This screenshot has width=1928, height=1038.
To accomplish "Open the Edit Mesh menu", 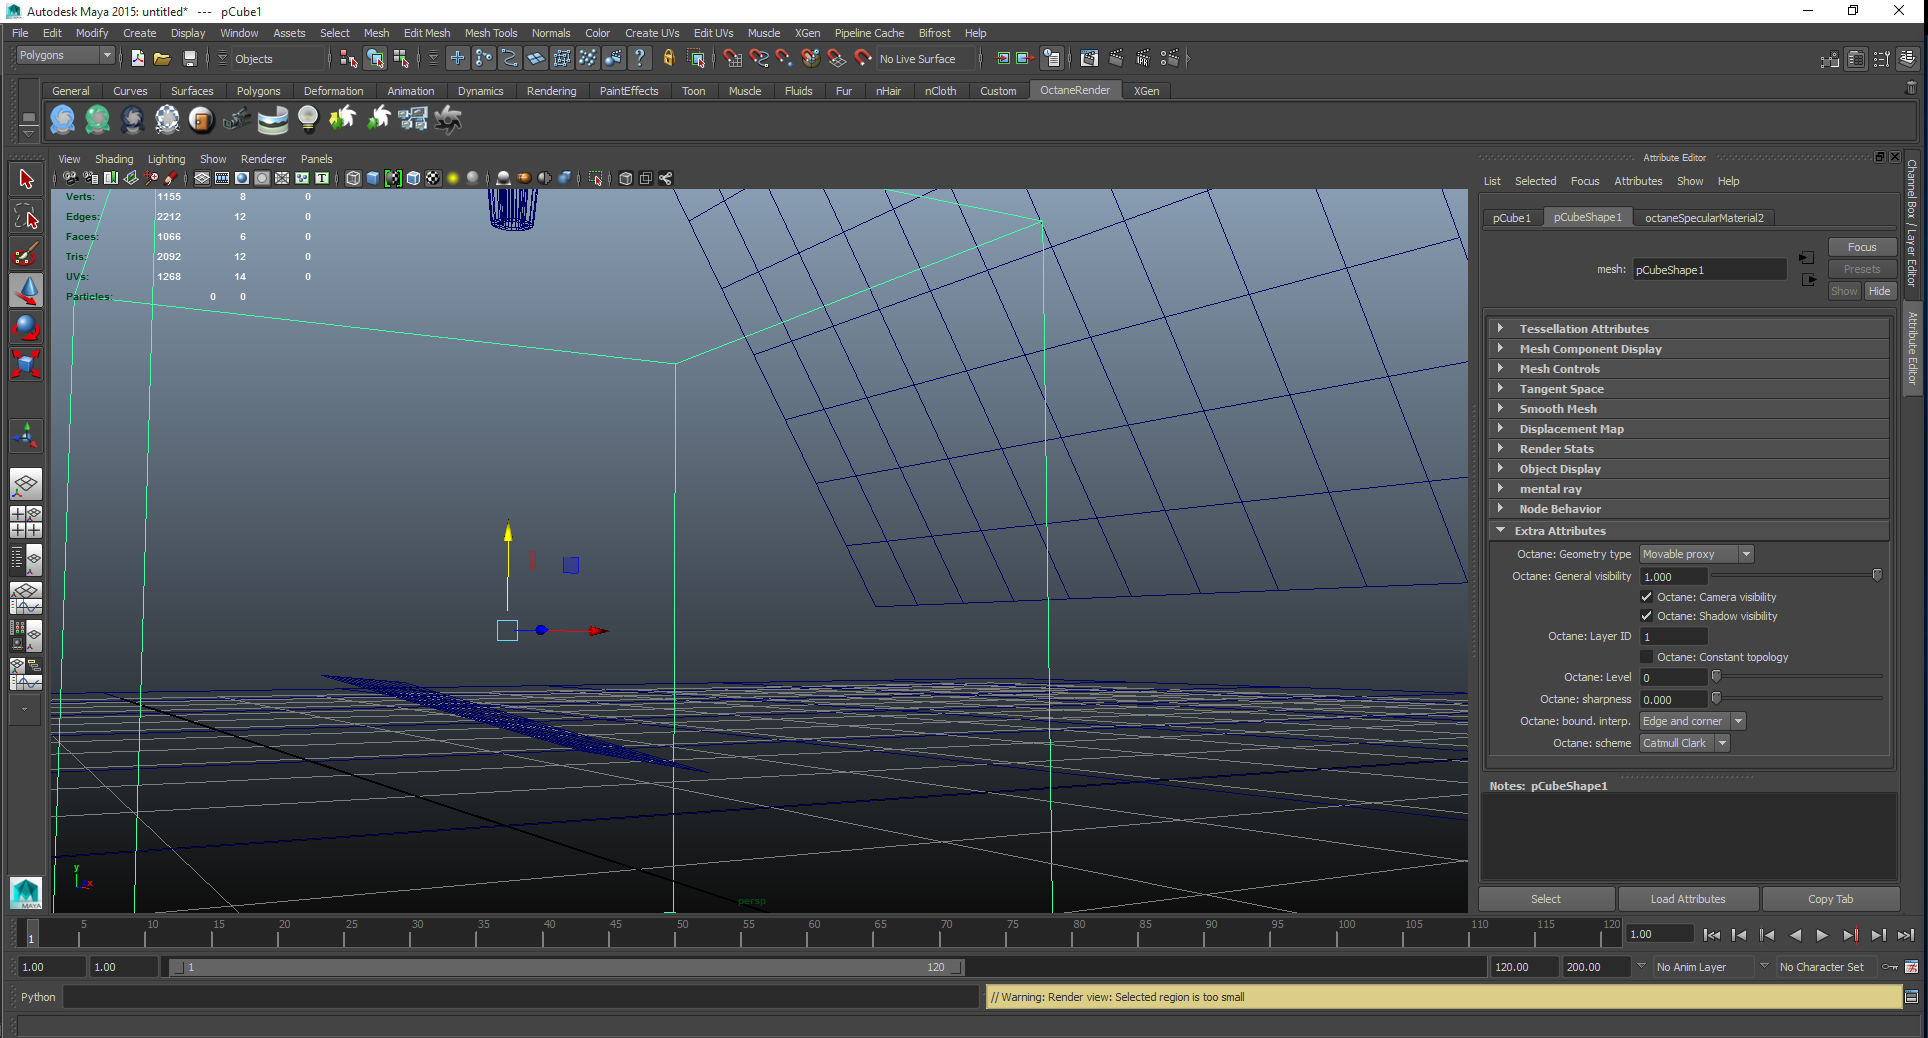I will [426, 33].
